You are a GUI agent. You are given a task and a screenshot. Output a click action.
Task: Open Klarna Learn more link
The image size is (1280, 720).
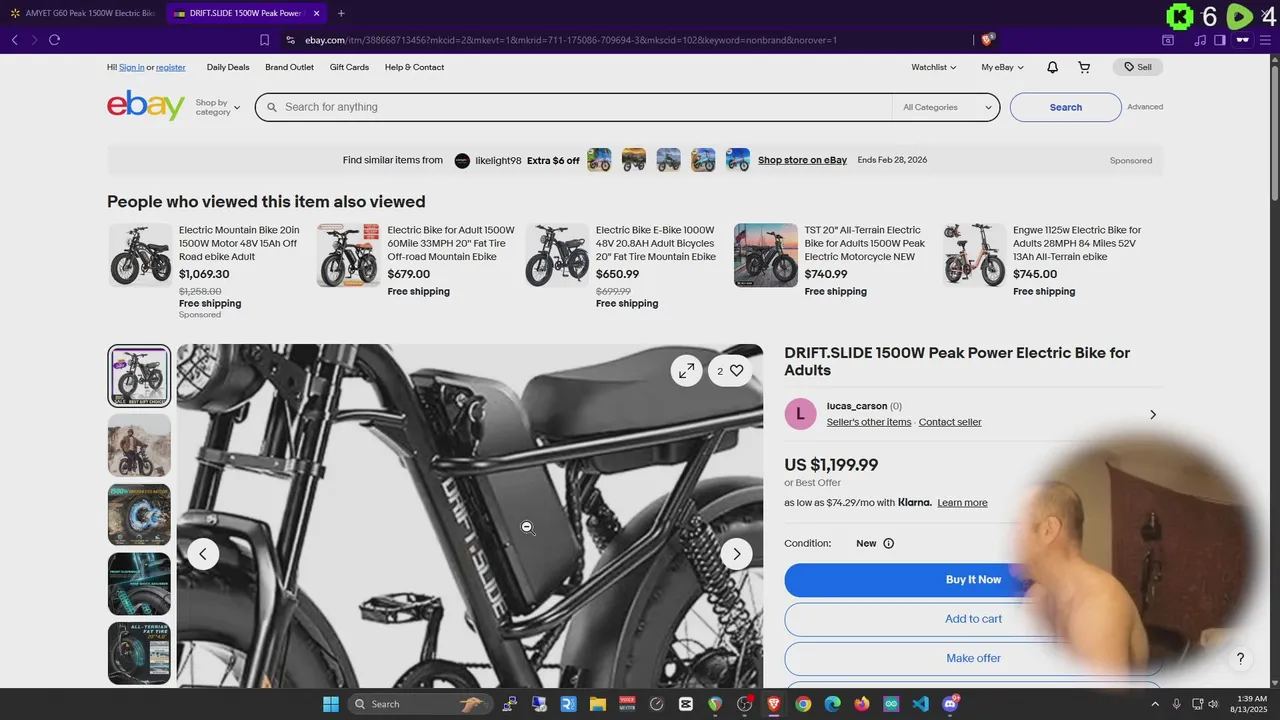click(x=962, y=503)
